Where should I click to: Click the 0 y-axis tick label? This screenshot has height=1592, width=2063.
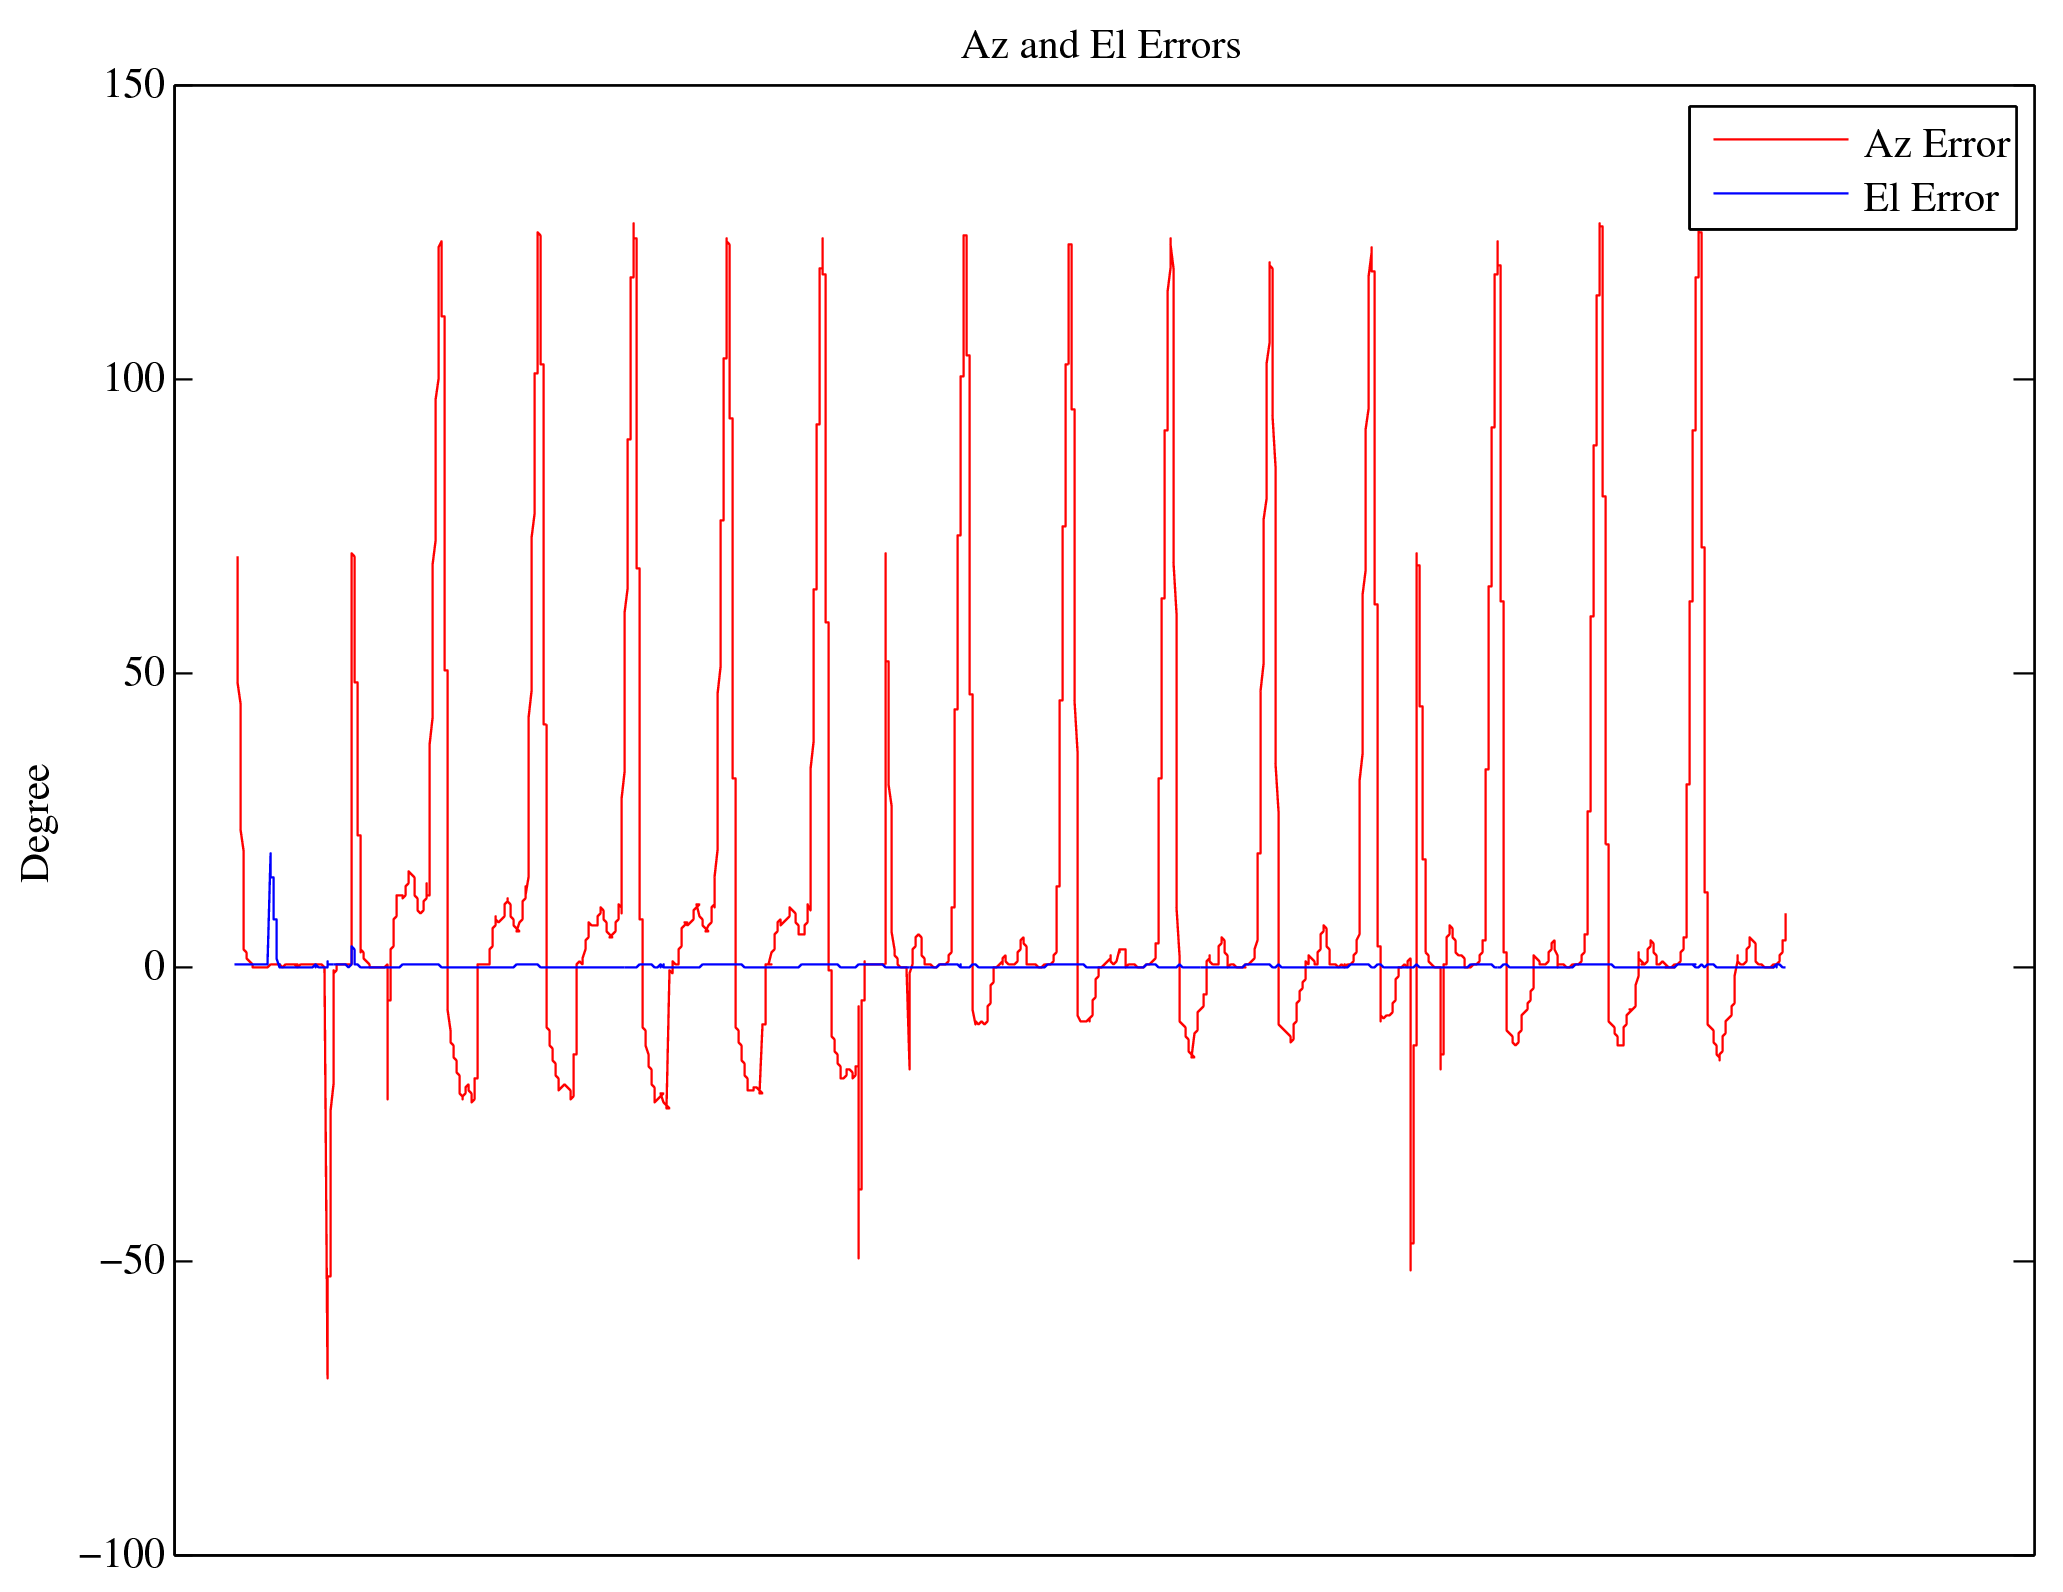(x=154, y=967)
